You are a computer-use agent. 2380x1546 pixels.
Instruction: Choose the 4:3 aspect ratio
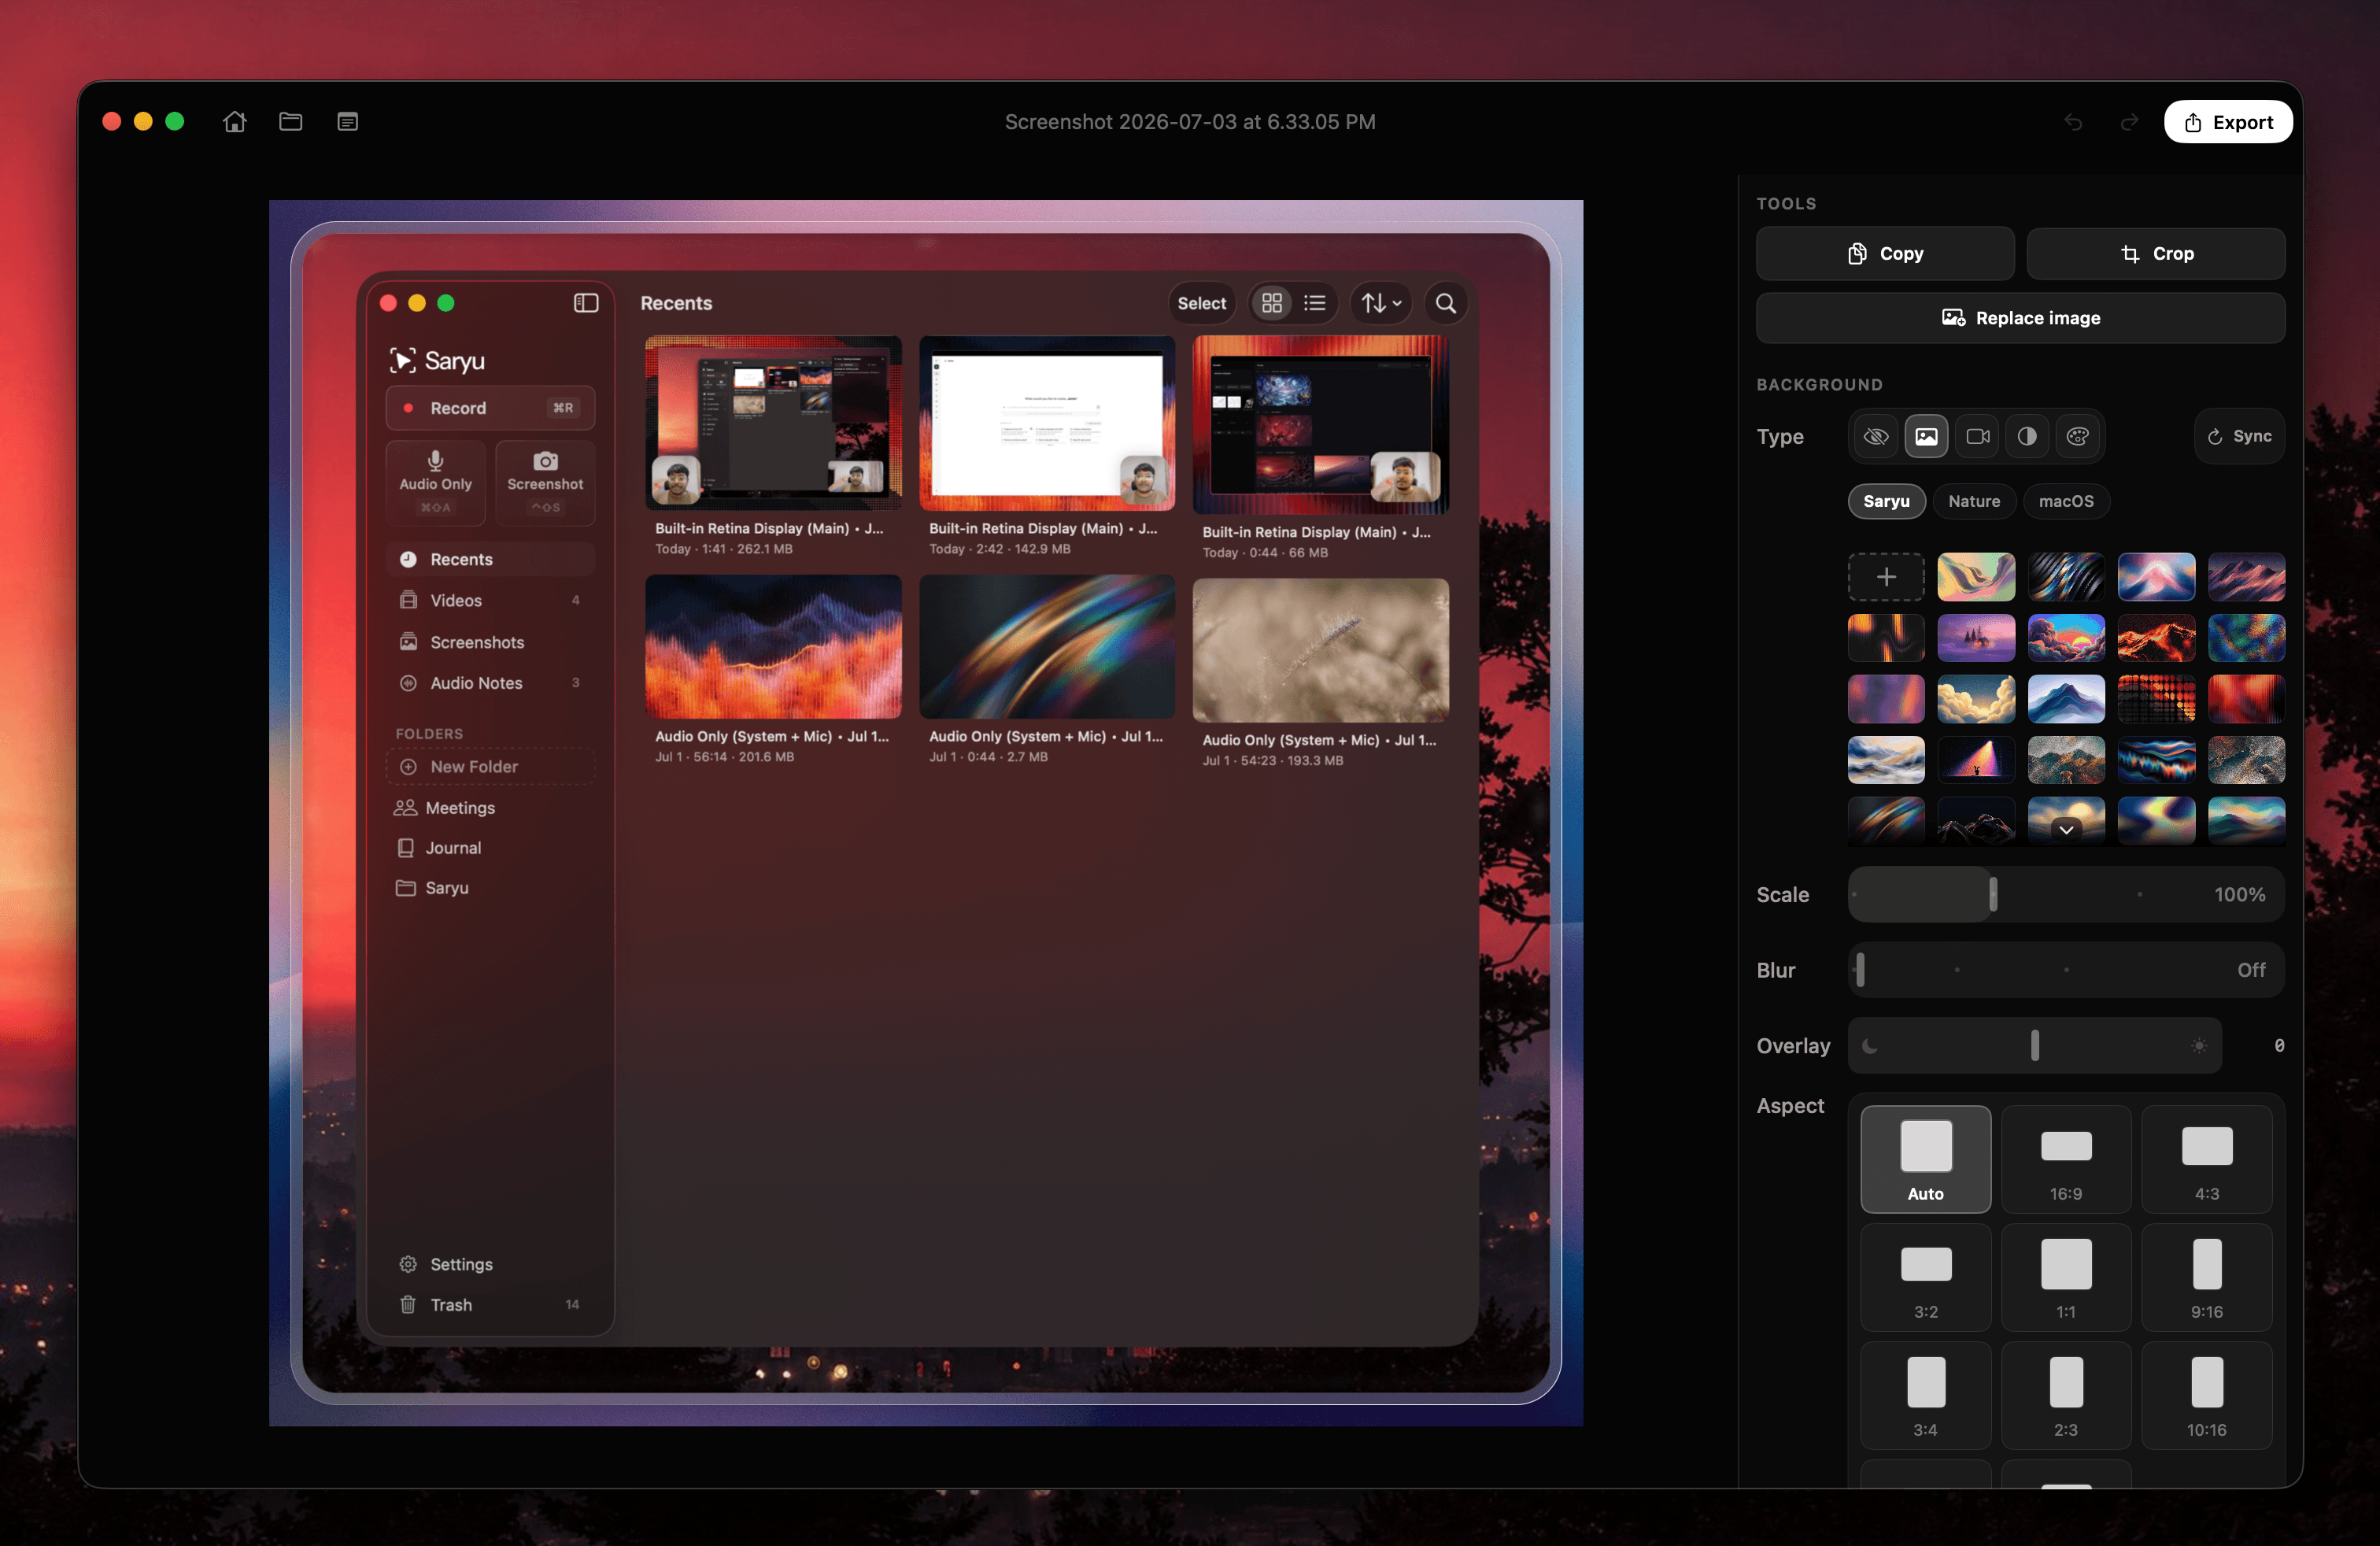2207,1159
